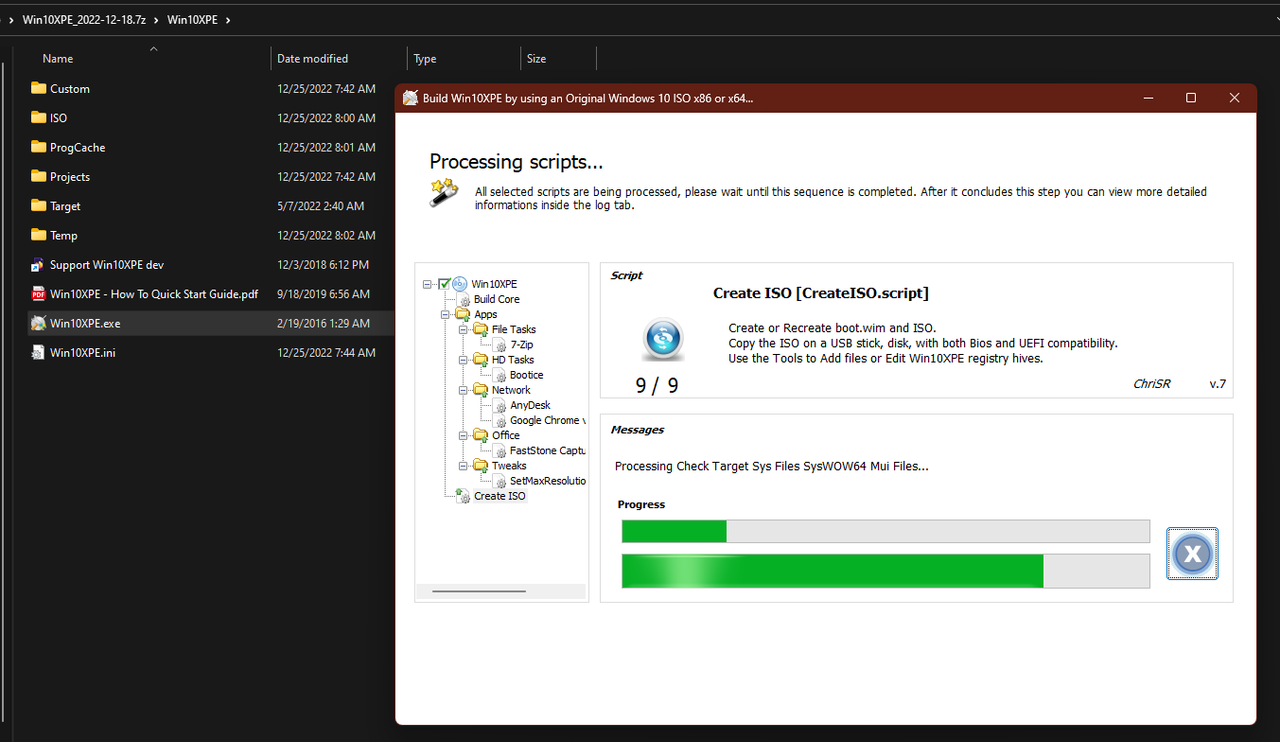
Task: Click the Office folder icon
Action: click(481, 435)
